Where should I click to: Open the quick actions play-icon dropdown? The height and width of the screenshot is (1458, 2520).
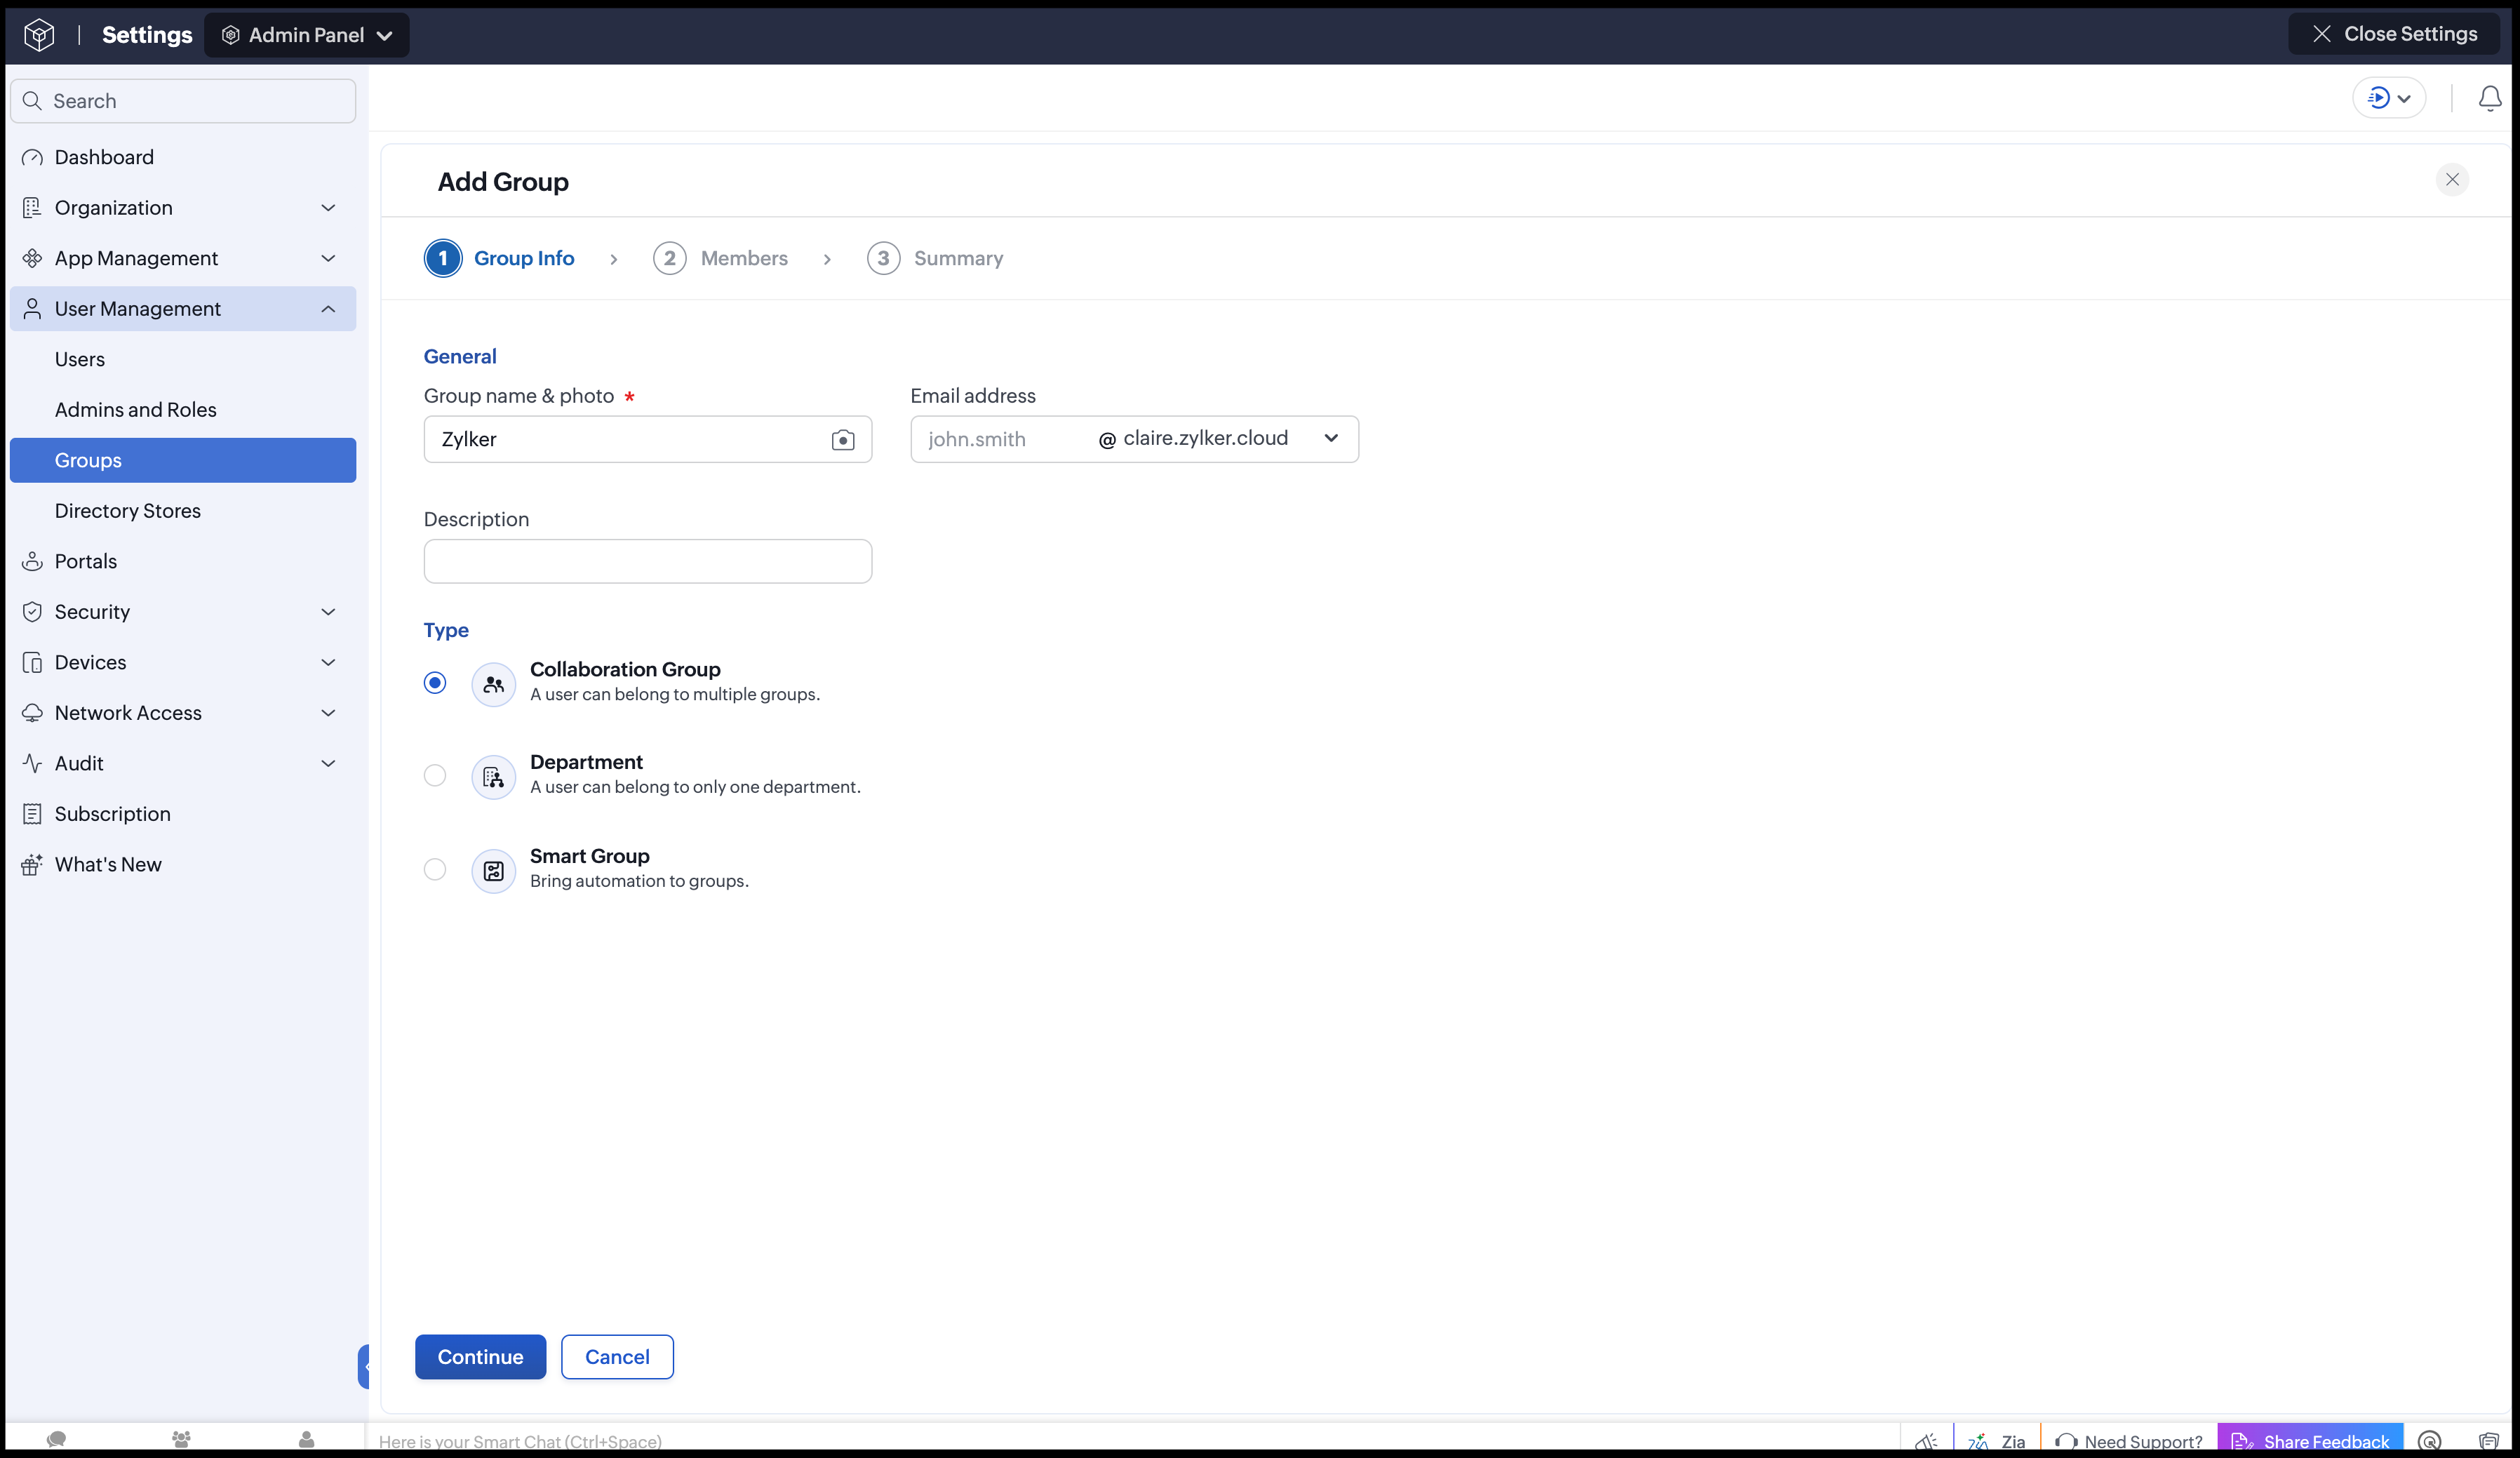(2389, 98)
